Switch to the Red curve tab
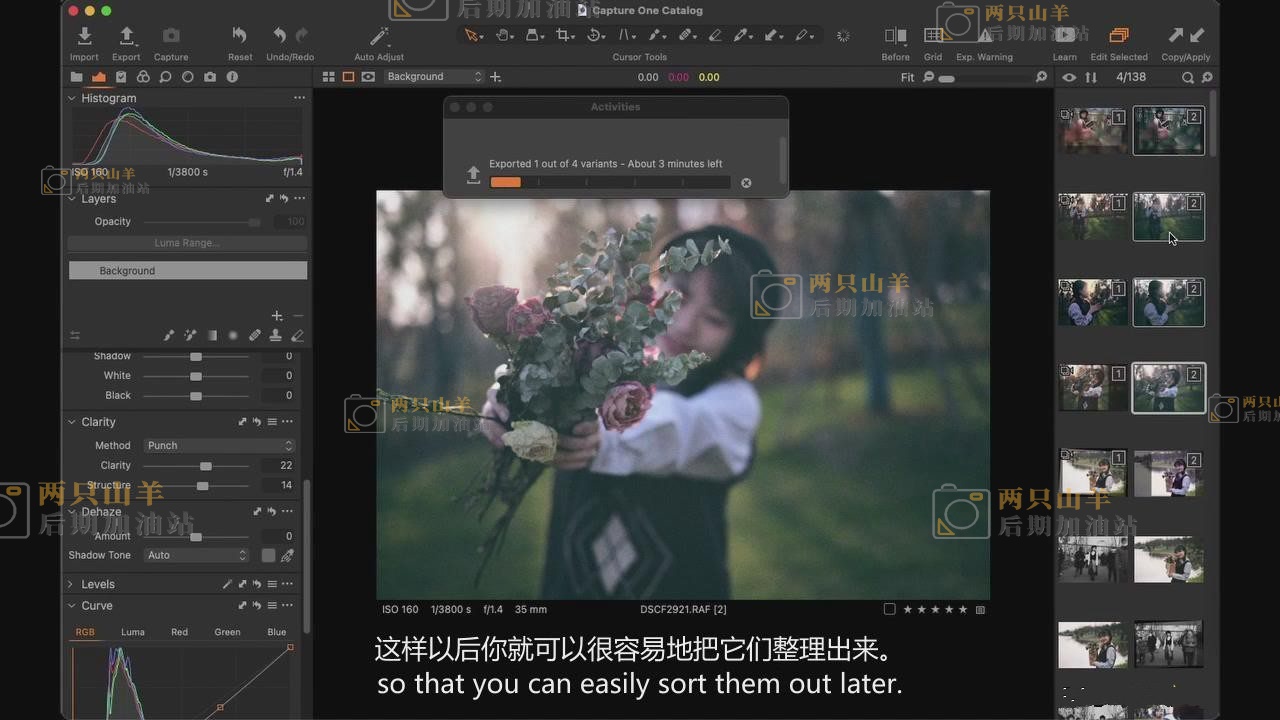Viewport: 1280px width, 720px height. 179,632
